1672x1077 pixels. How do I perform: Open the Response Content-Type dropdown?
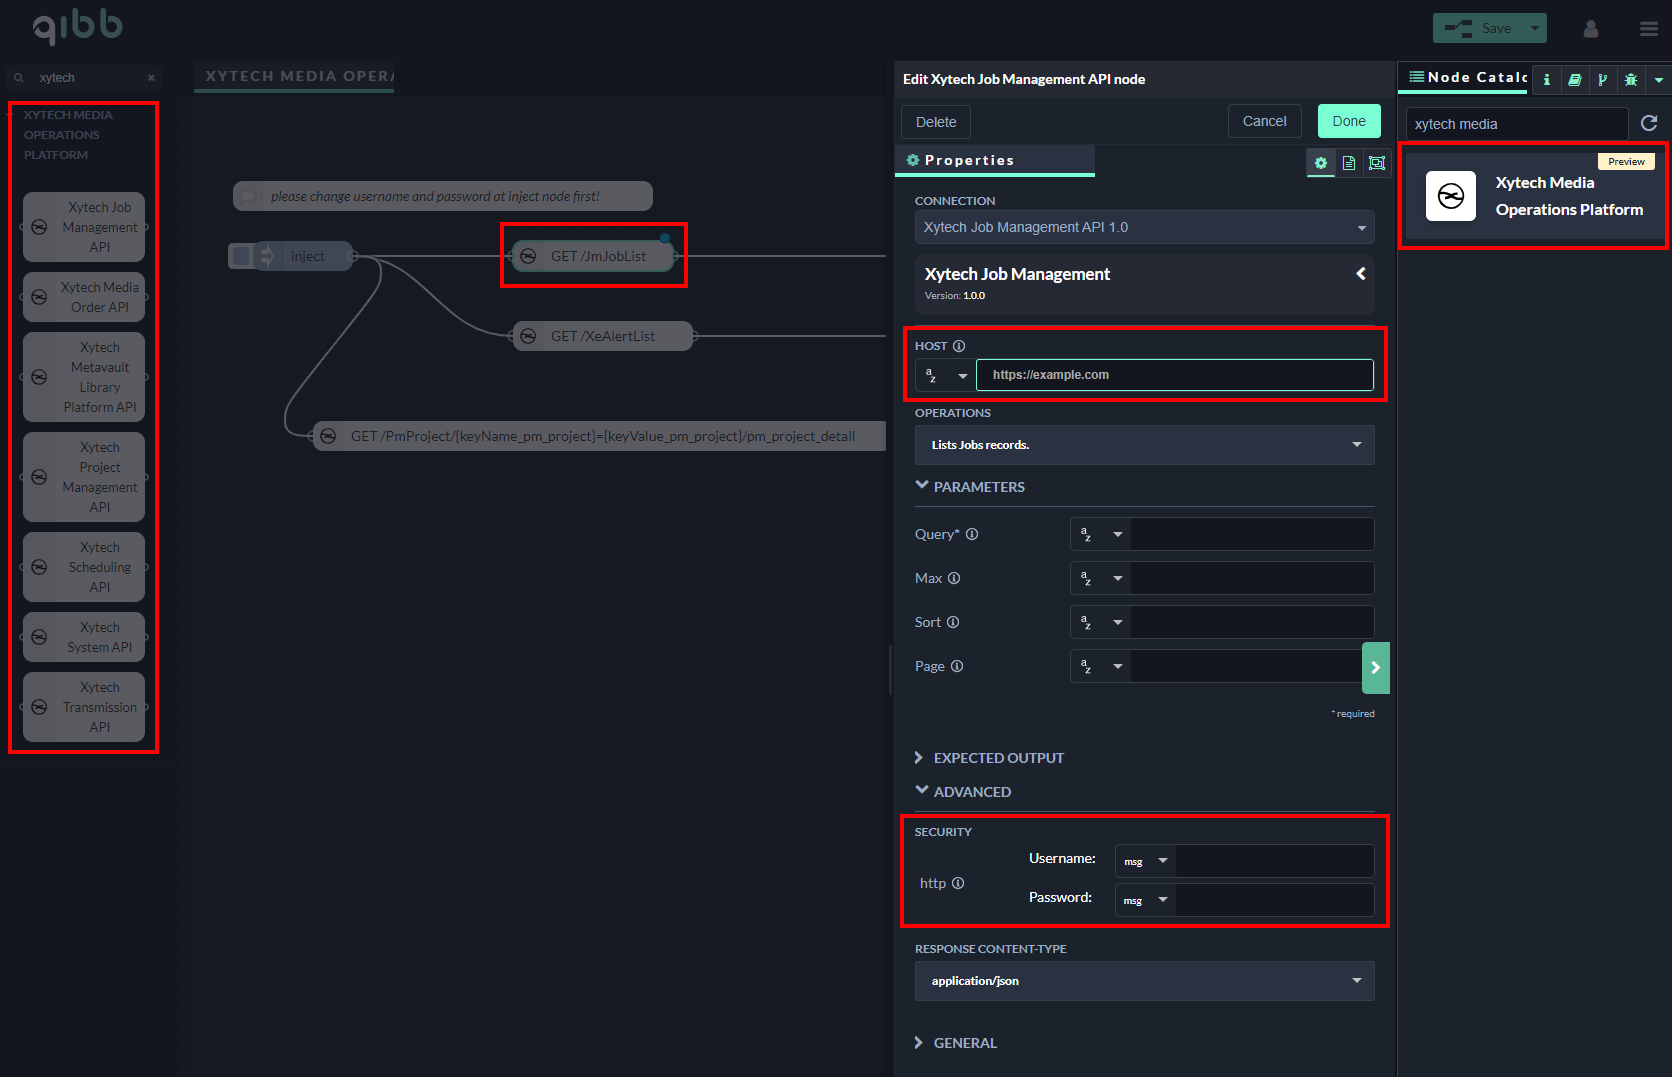1144,981
